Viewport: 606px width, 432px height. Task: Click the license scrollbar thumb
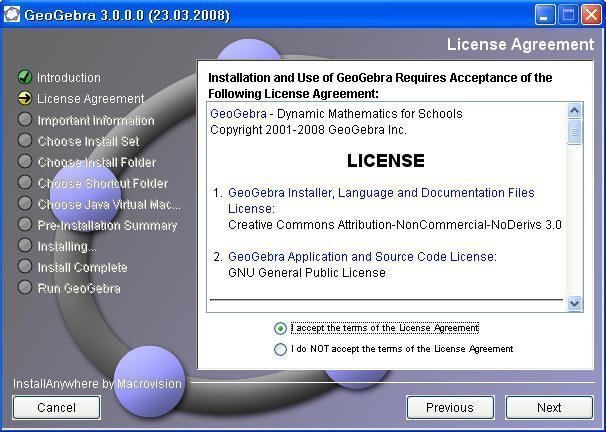tap(574, 132)
